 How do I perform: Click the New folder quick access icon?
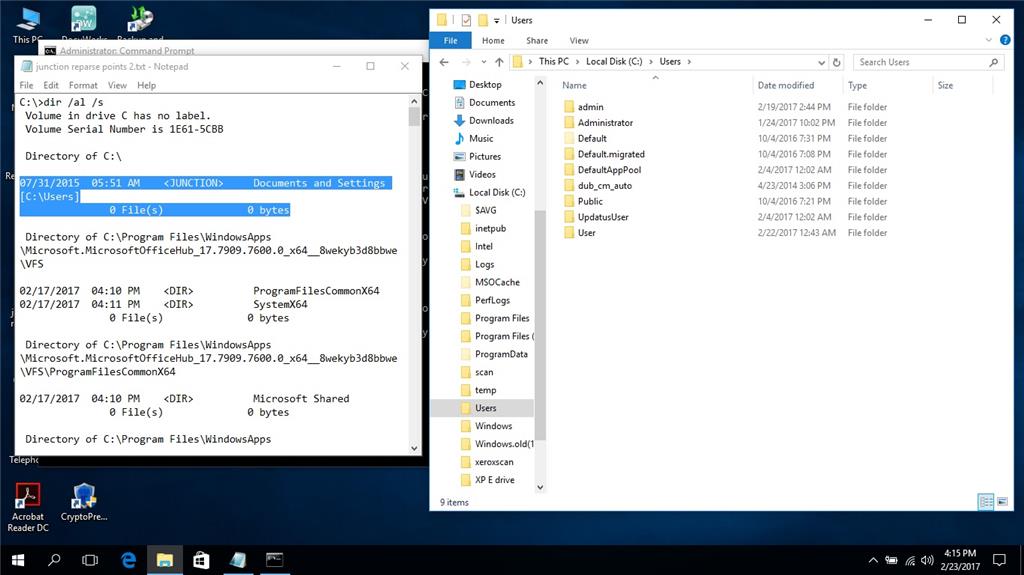point(483,20)
